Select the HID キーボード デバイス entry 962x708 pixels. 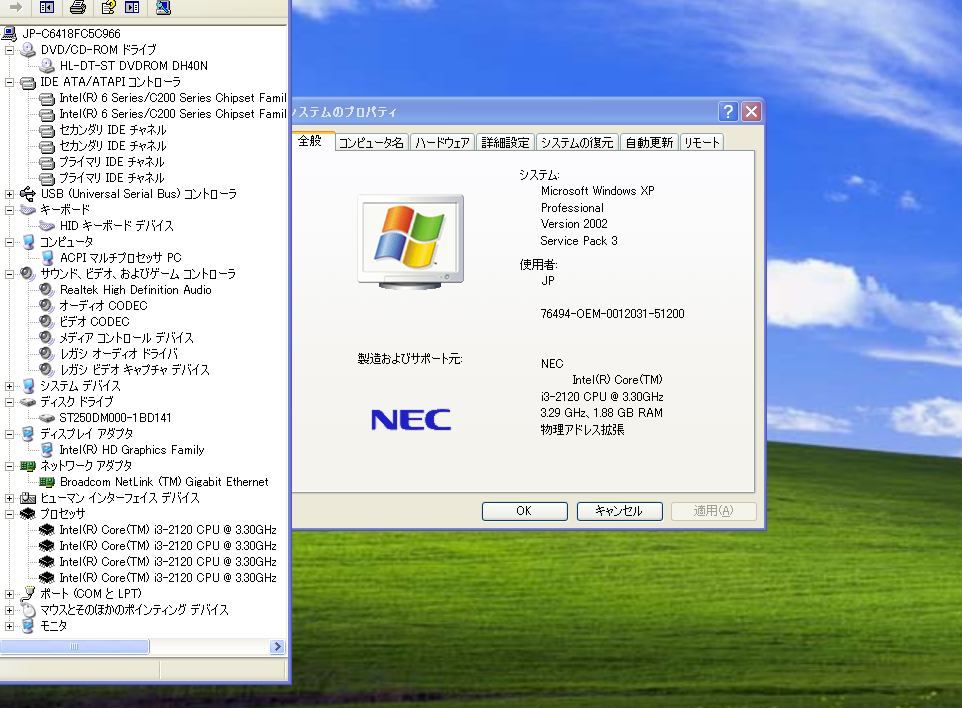pyautogui.click(x=117, y=226)
